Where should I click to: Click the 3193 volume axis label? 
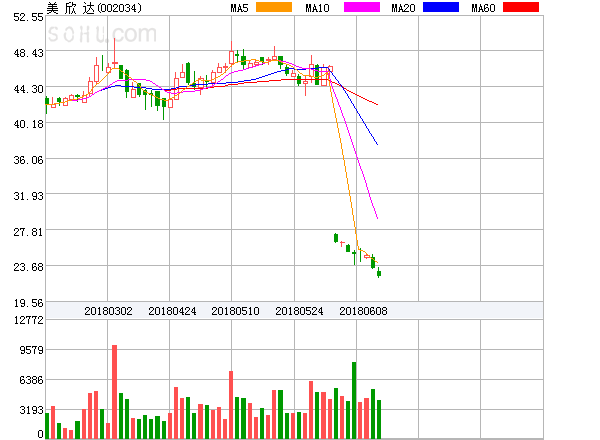pyautogui.click(x=32, y=410)
